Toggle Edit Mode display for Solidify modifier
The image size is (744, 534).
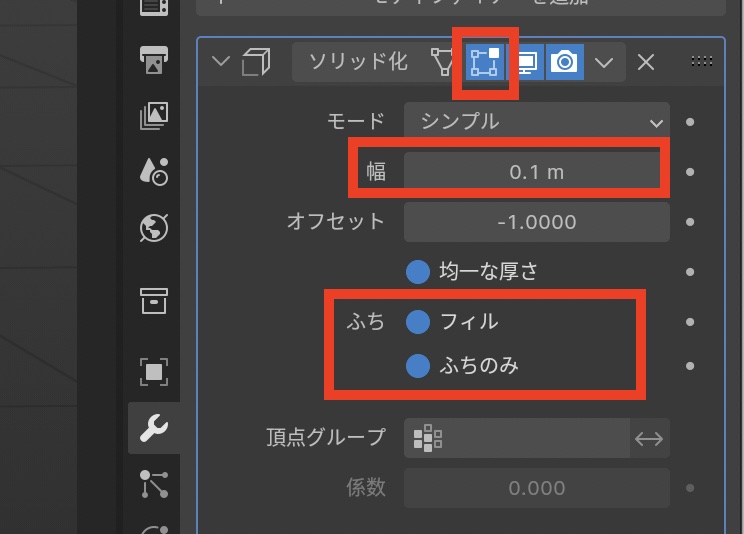point(485,62)
